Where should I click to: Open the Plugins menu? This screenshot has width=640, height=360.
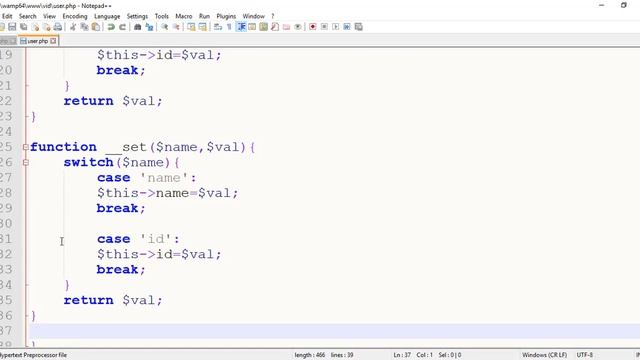tap(226, 16)
